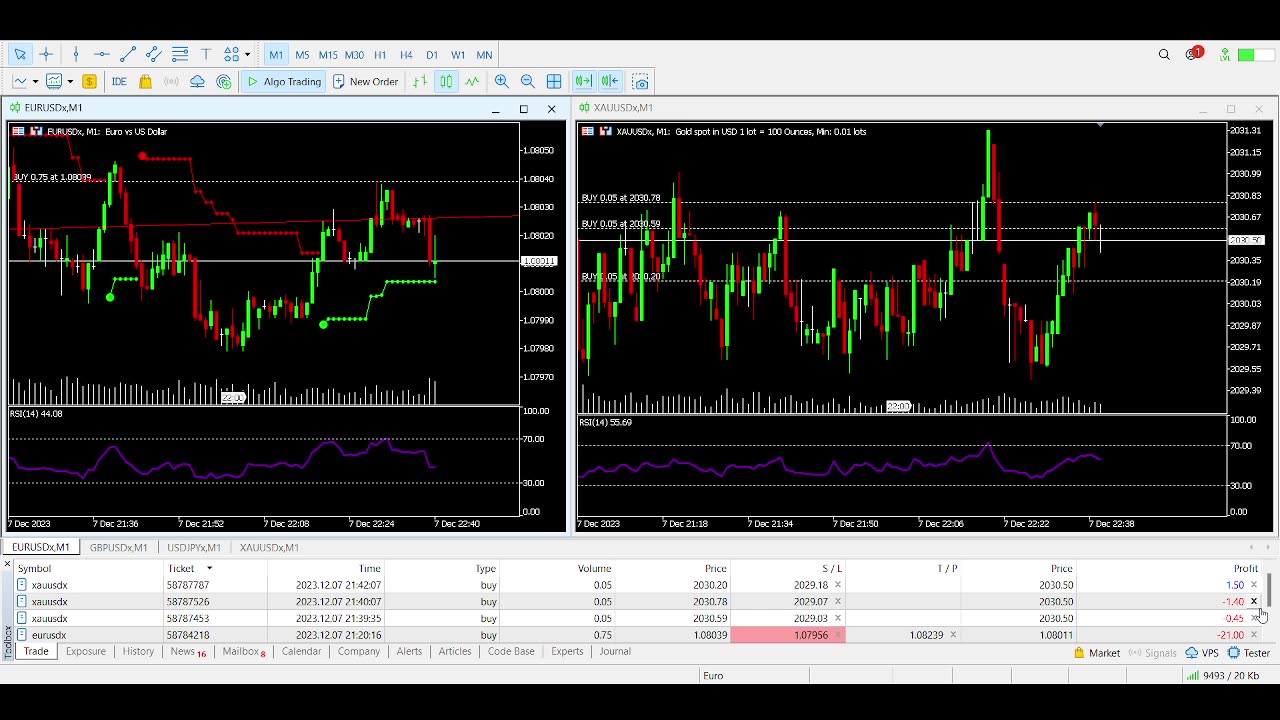The image size is (1280, 720).
Task: Close the Toolbox panel
Action: click(7, 565)
